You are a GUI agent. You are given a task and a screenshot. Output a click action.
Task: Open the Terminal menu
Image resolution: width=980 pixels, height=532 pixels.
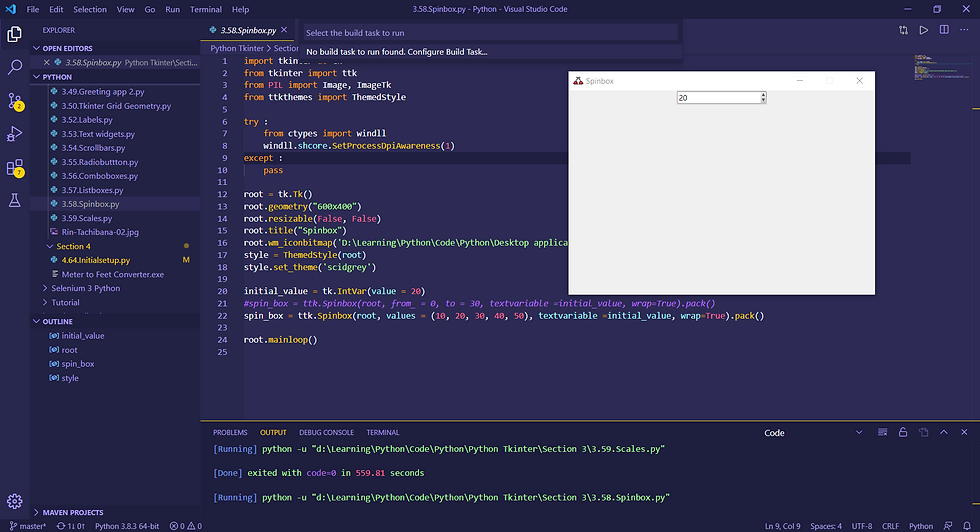[206, 9]
